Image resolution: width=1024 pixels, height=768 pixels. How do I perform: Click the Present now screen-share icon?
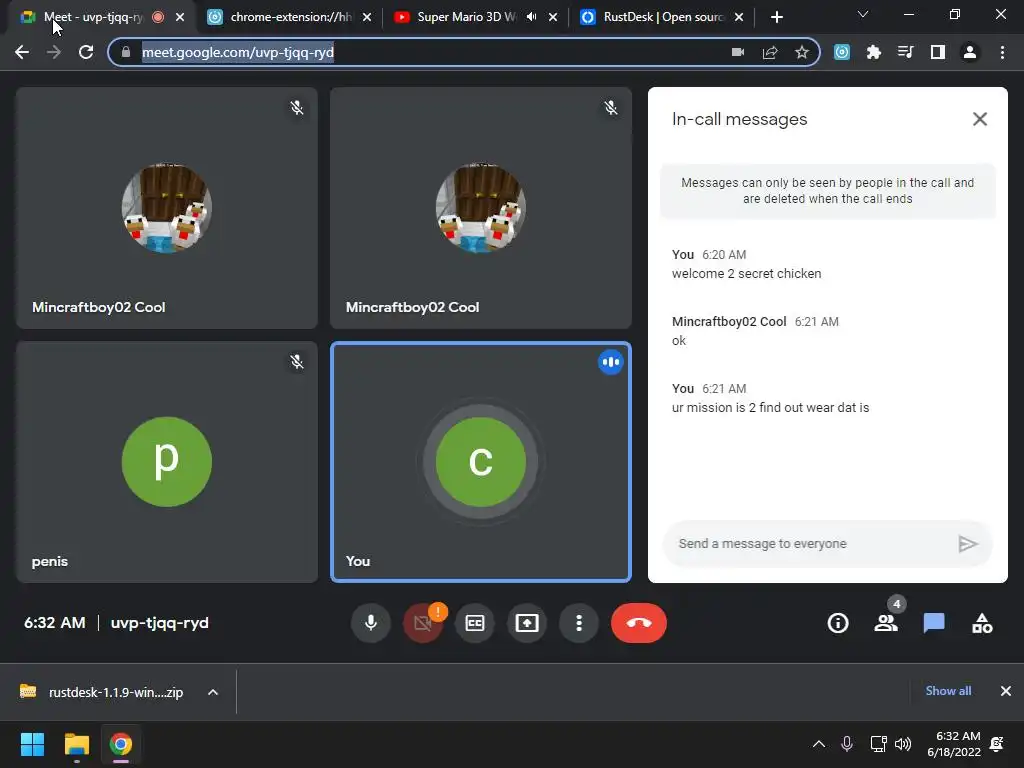click(527, 623)
